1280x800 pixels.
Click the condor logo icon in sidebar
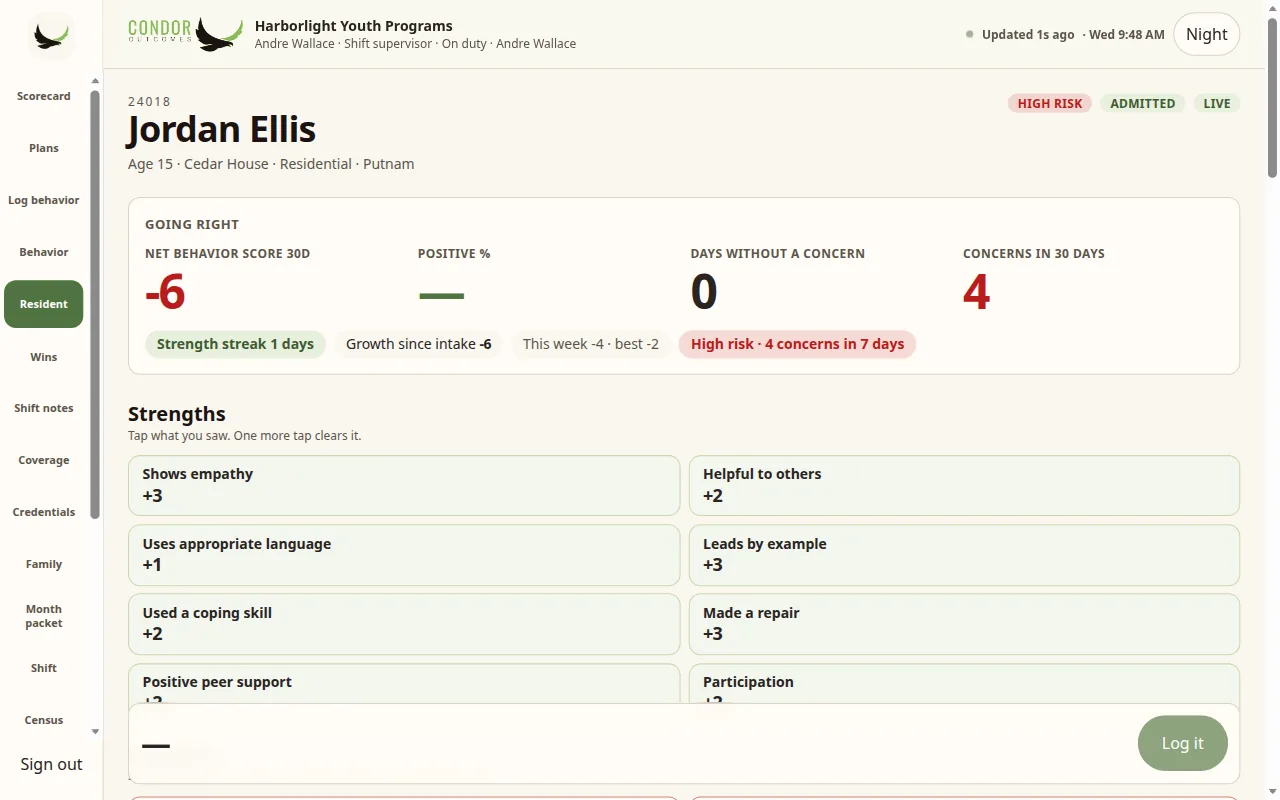tap(51, 36)
